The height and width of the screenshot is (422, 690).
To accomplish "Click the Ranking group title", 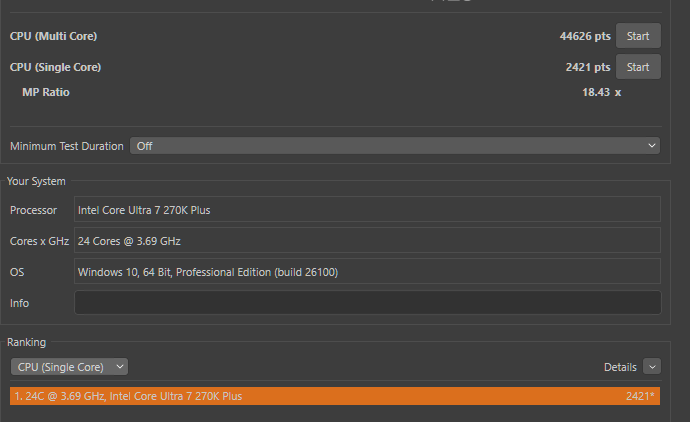I will tap(26, 342).
